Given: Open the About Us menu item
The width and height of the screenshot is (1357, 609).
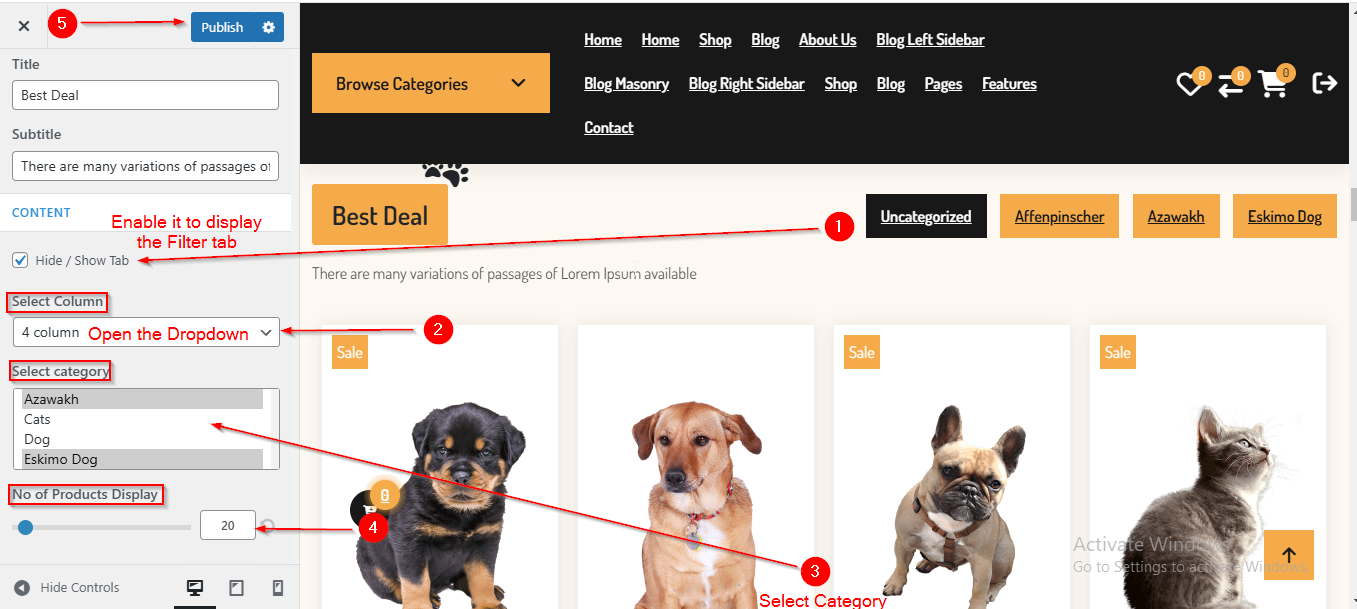Looking at the screenshot, I should coord(827,40).
